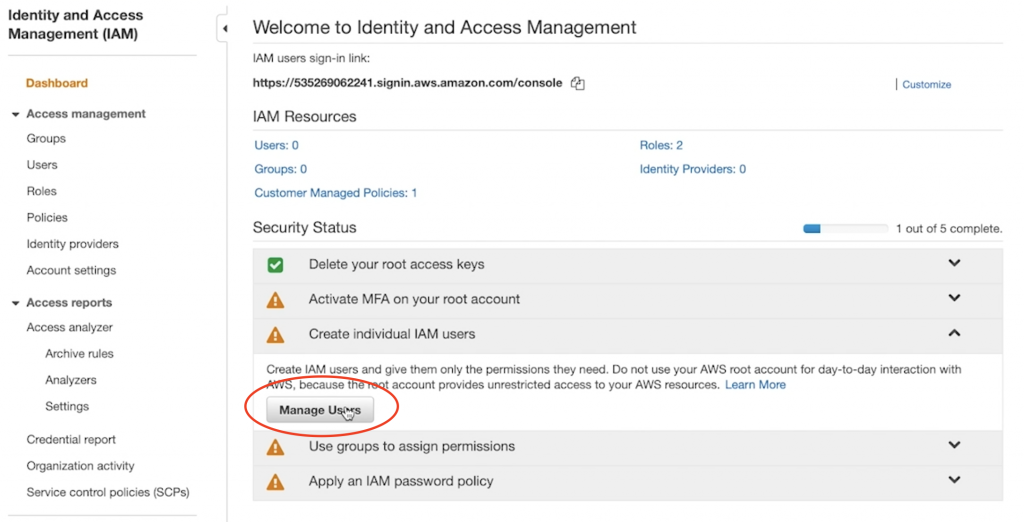Open Analyzers in the sidebar
This screenshot has height=522, width=1024.
[71, 380]
